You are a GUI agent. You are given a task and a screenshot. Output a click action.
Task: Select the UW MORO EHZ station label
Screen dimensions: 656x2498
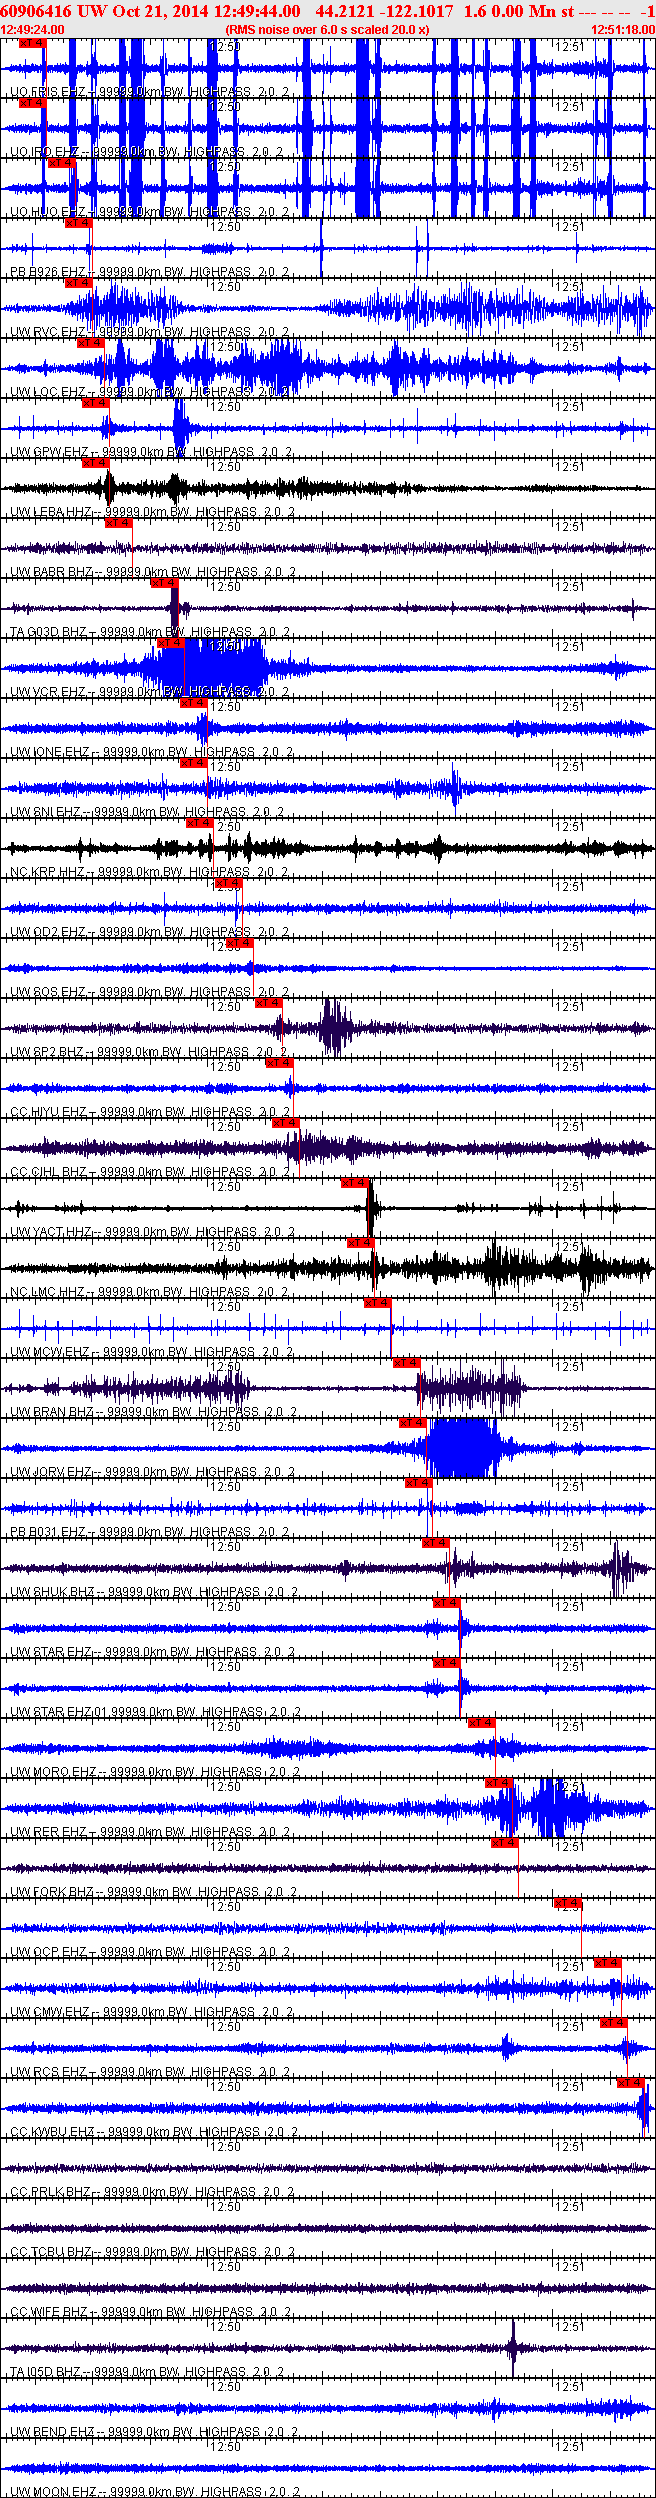pyautogui.click(x=154, y=1772)
